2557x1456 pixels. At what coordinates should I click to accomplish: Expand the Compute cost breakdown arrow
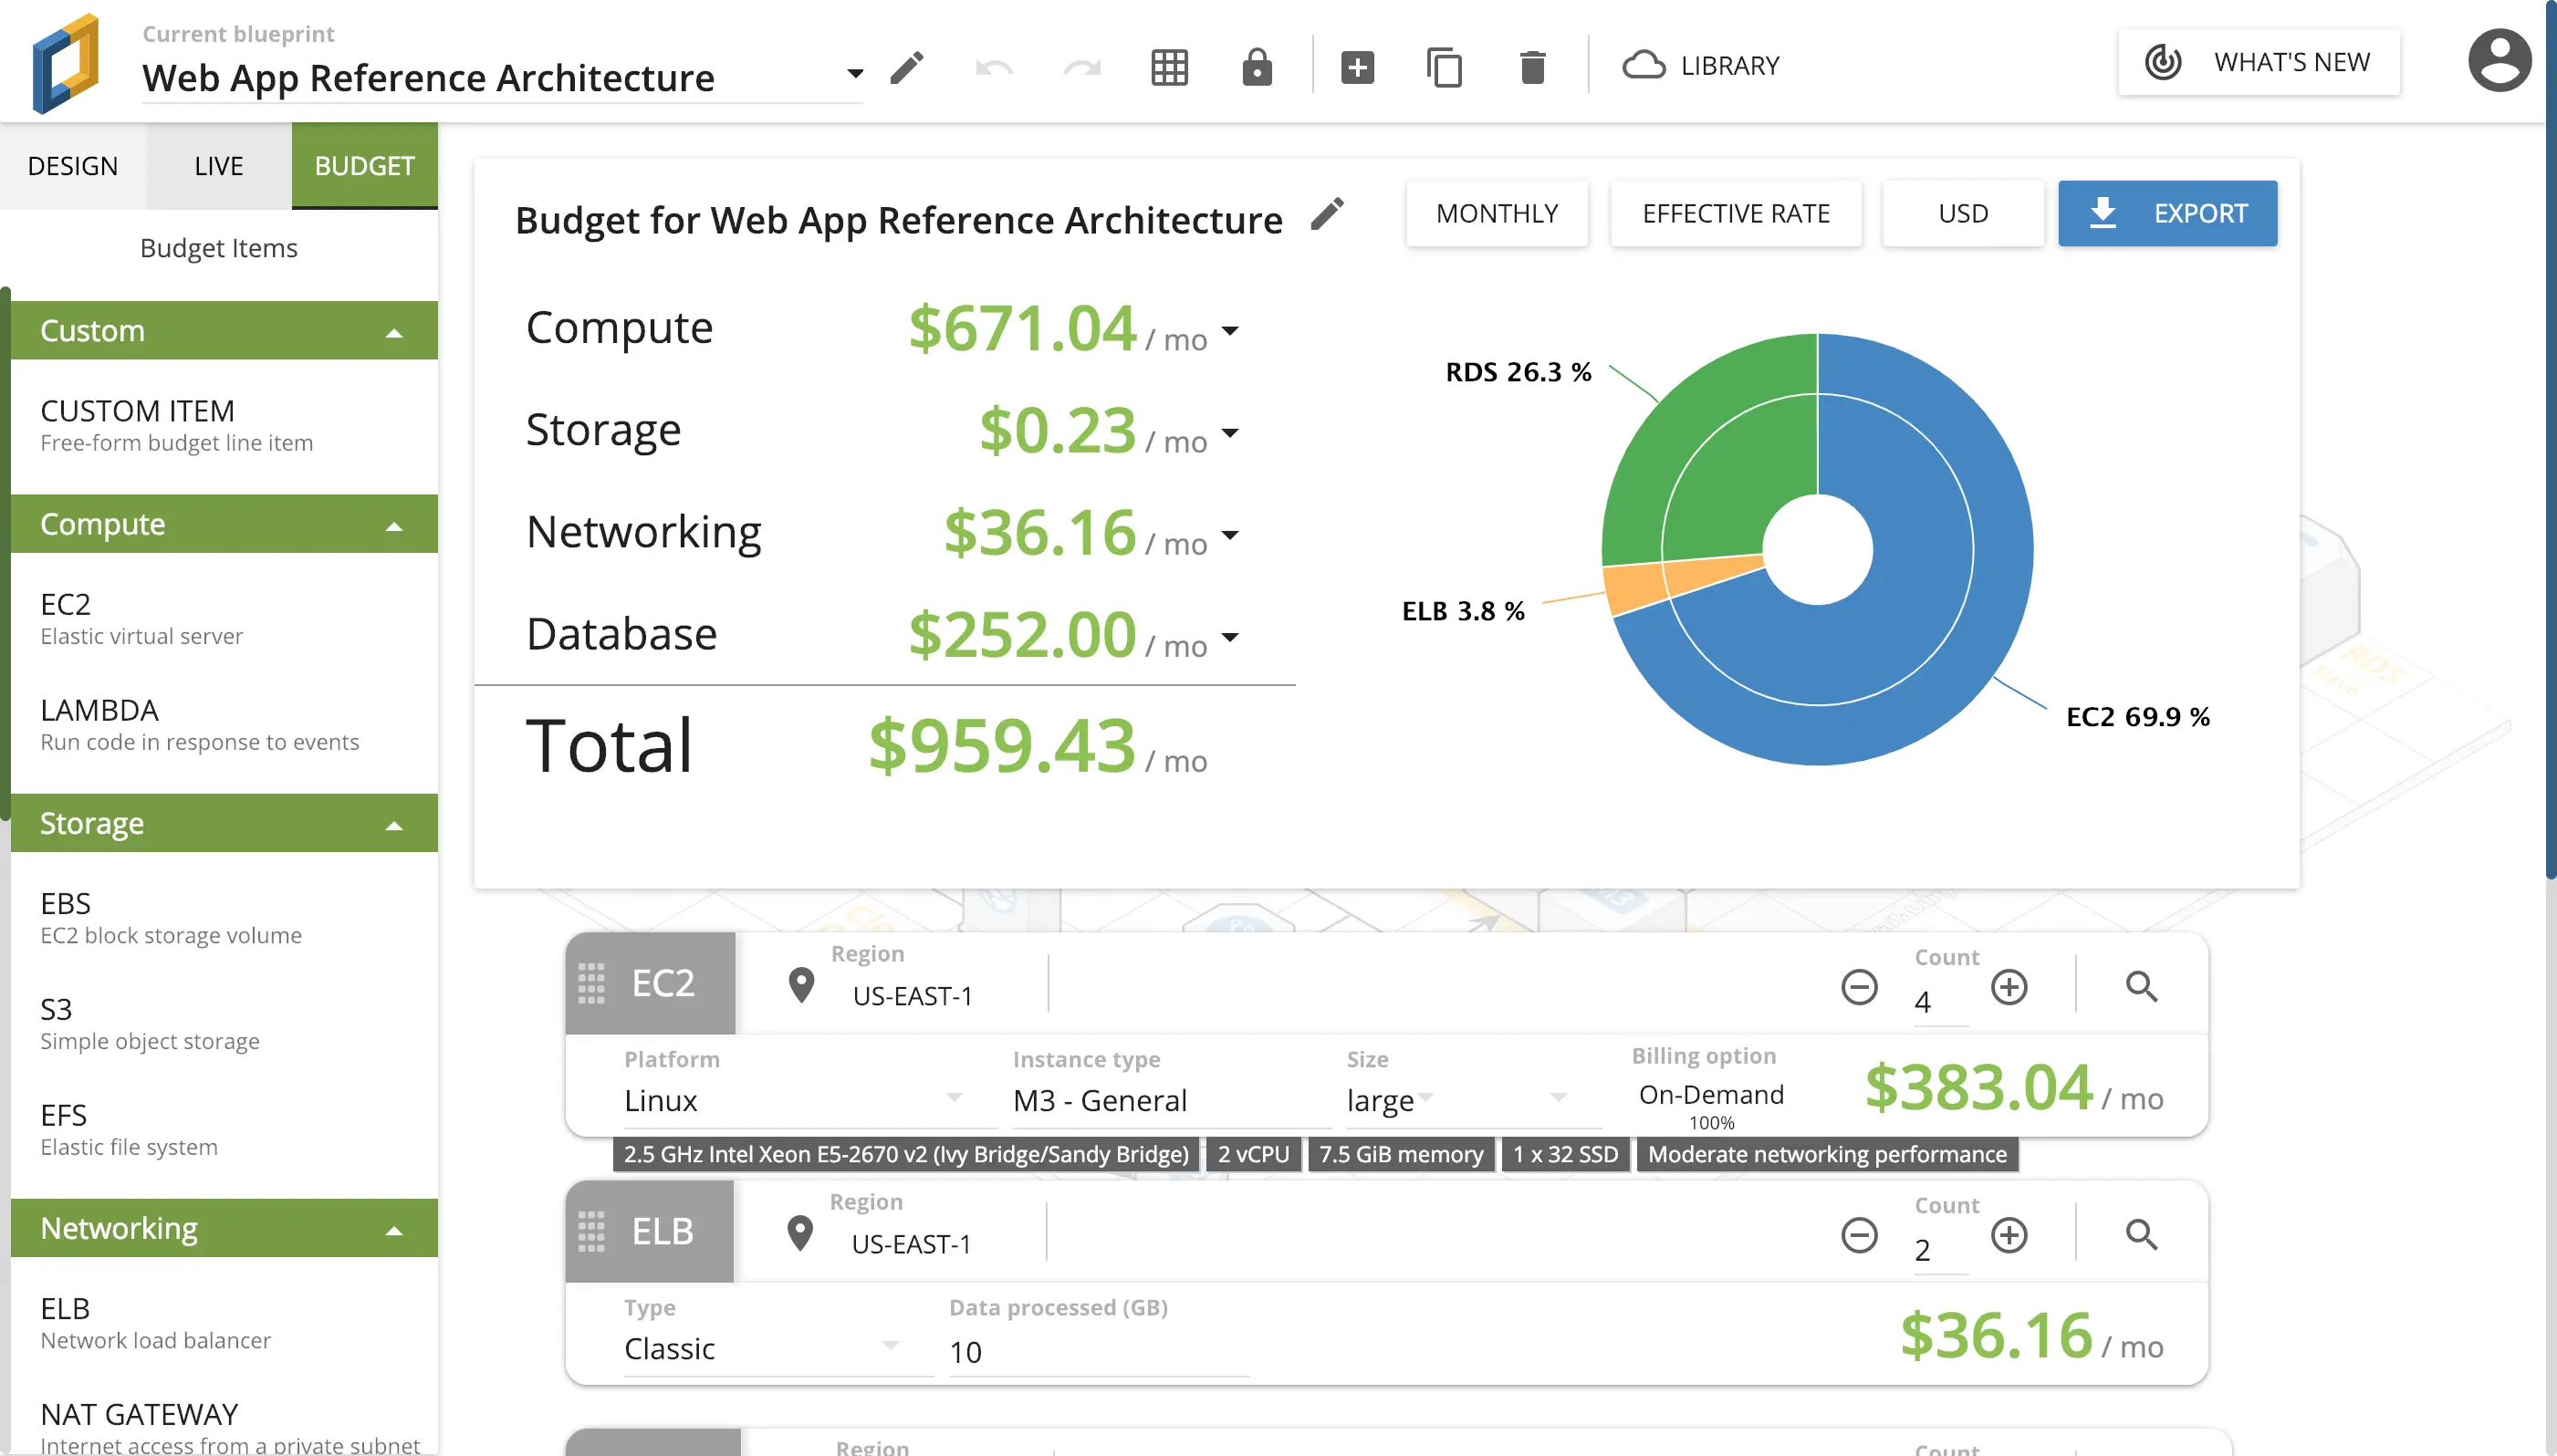tap(1230, 331)
